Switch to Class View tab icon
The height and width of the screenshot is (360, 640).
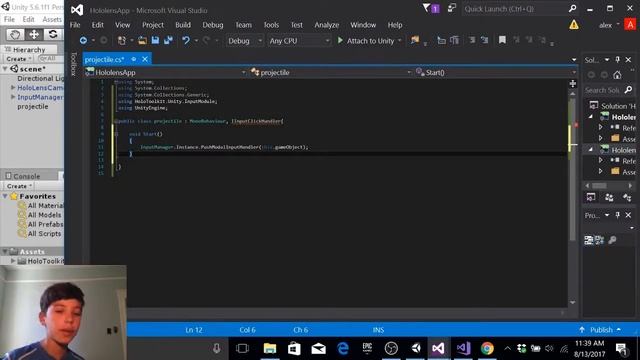tap(627, 198)
